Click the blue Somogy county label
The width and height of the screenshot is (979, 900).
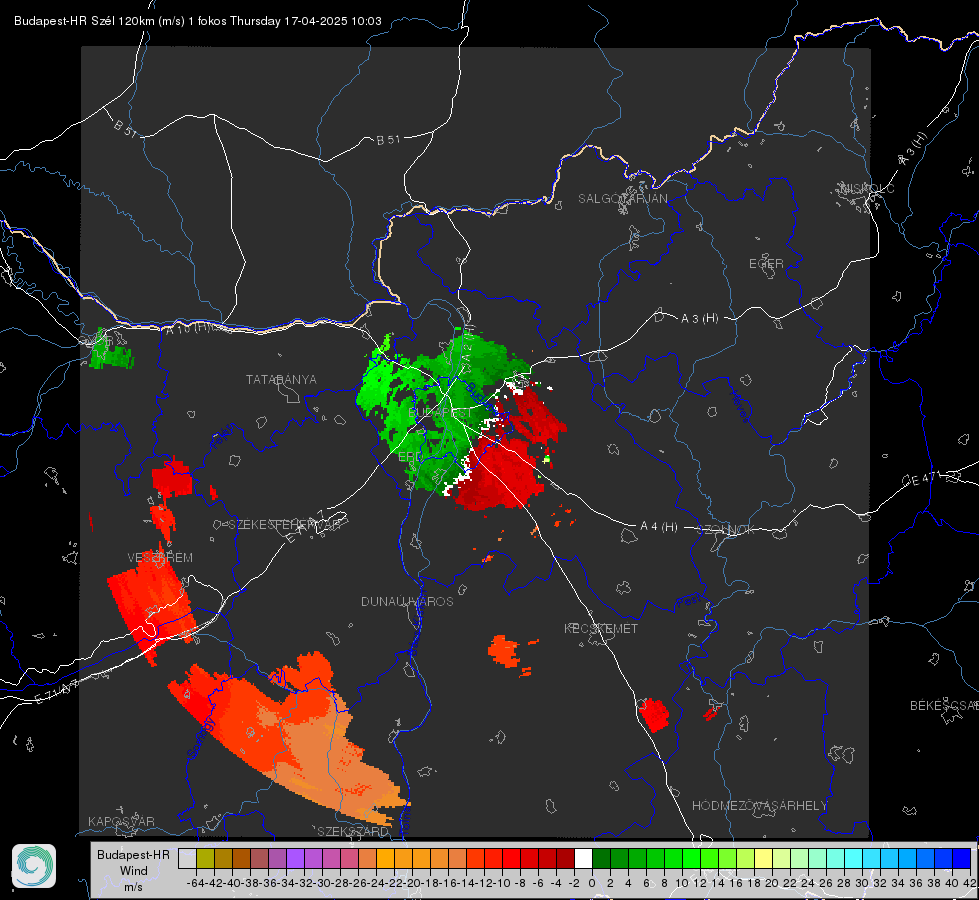(x=200, y=737)
